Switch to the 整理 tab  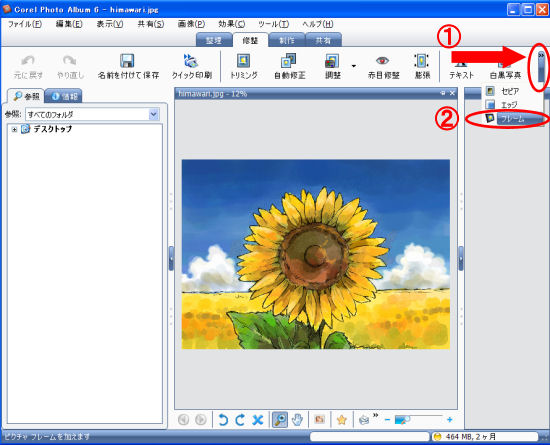pyautogui.click(x=214, y=40)
